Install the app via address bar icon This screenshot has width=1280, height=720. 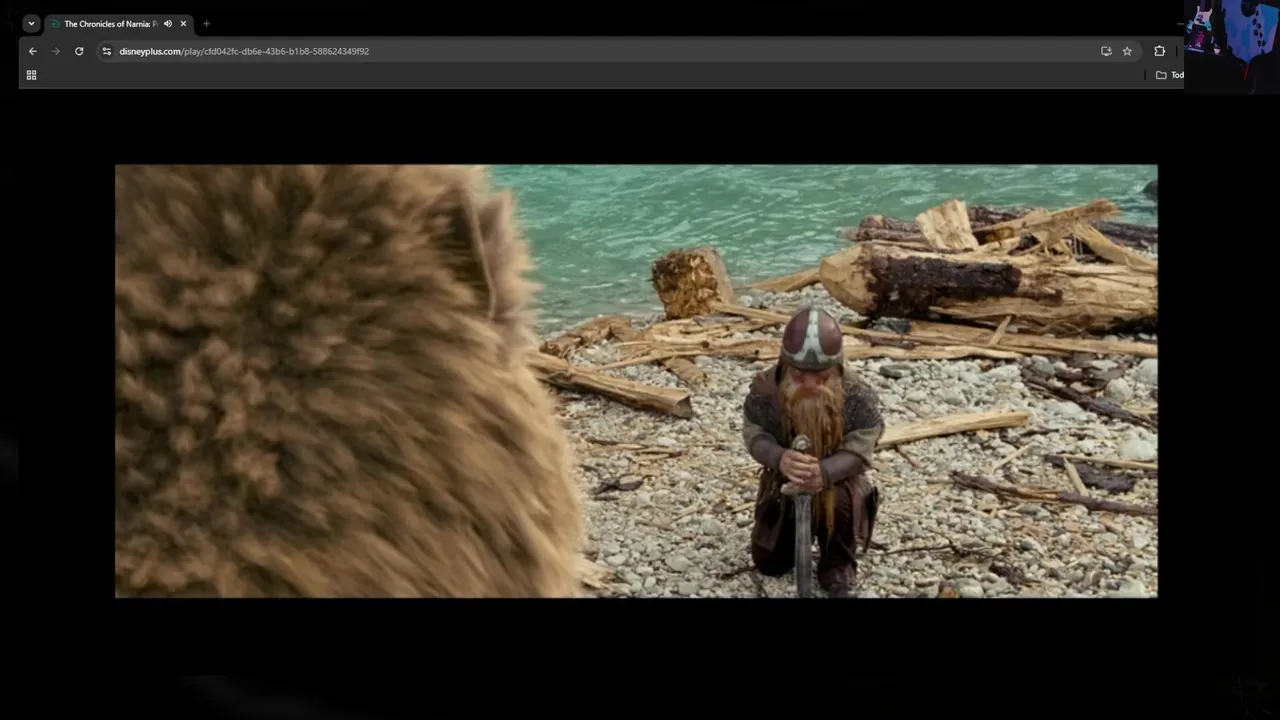(x=1106, y=51)
